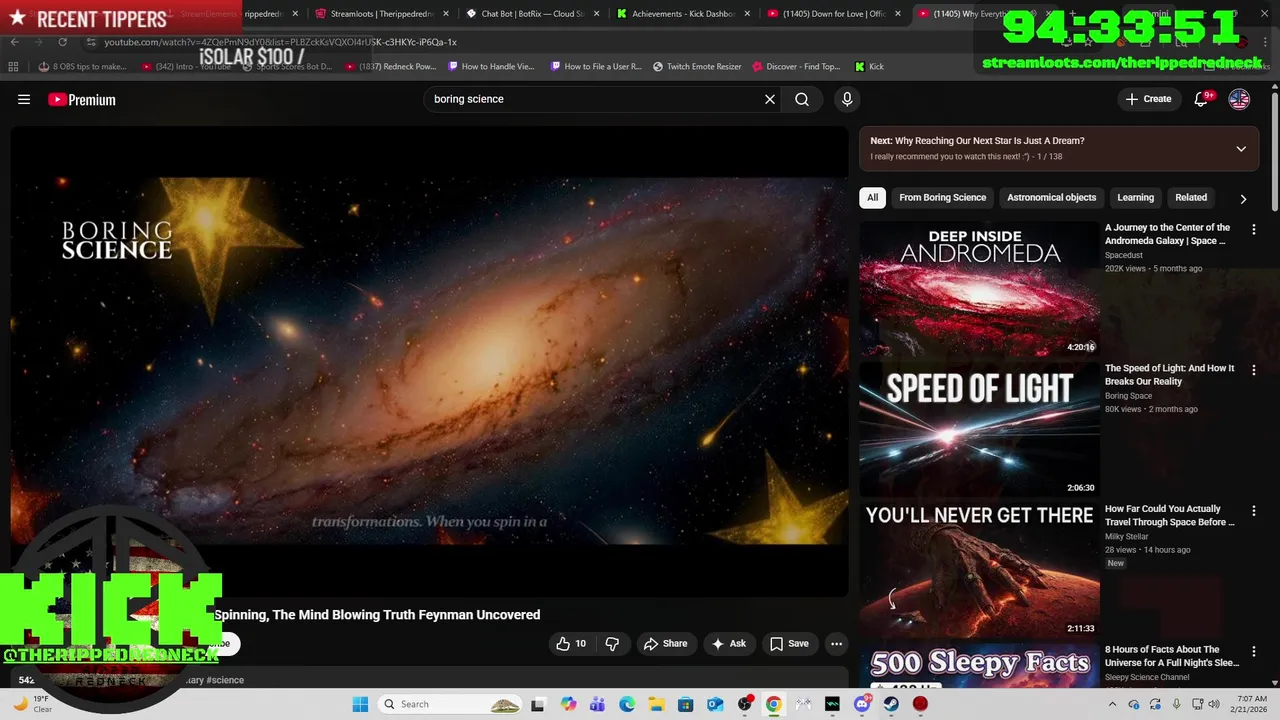
Task: Open Twitch Emote Resizer bookmark
Action: [x=697, y=67]
